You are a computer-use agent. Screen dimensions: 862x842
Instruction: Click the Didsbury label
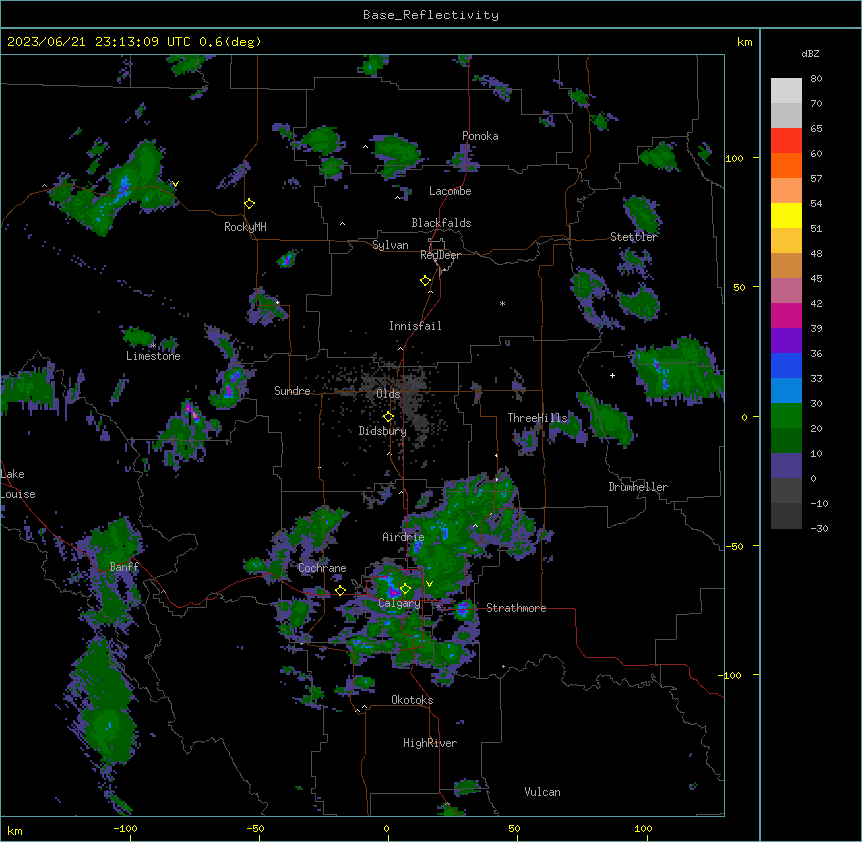(383, 431)
